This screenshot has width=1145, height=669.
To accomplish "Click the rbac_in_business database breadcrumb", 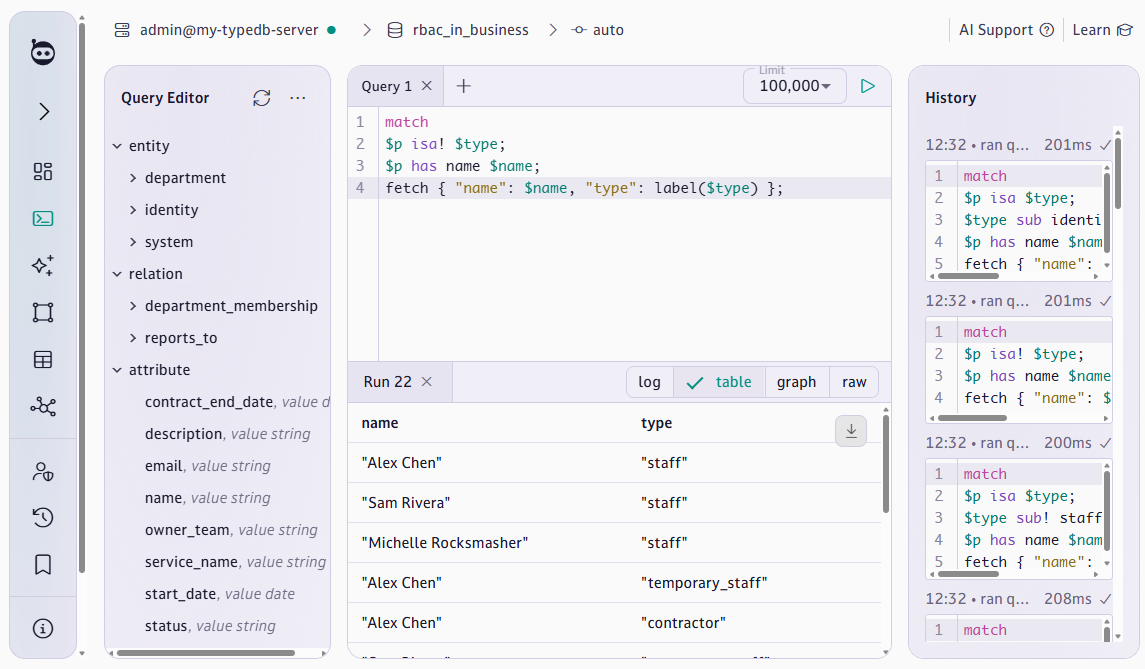I will coord(470,30).
